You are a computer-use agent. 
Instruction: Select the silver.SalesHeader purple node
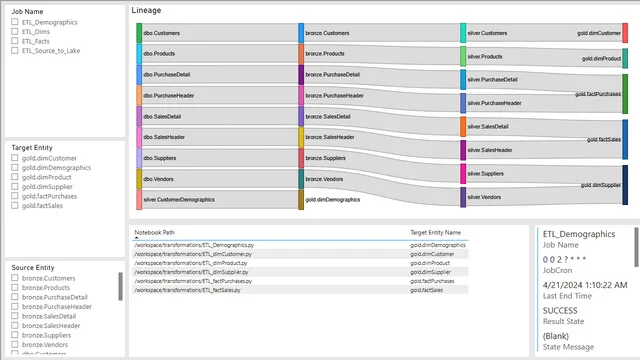(x=463, y=150)
